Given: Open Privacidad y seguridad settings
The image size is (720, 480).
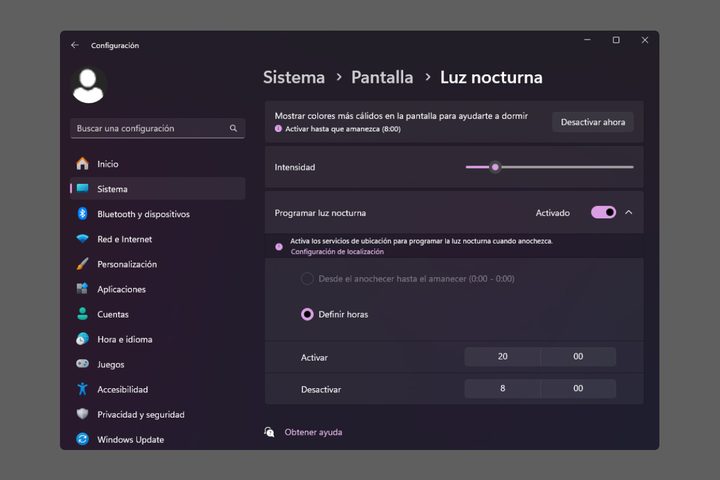Looking at the screenshot, I should 158,414.
